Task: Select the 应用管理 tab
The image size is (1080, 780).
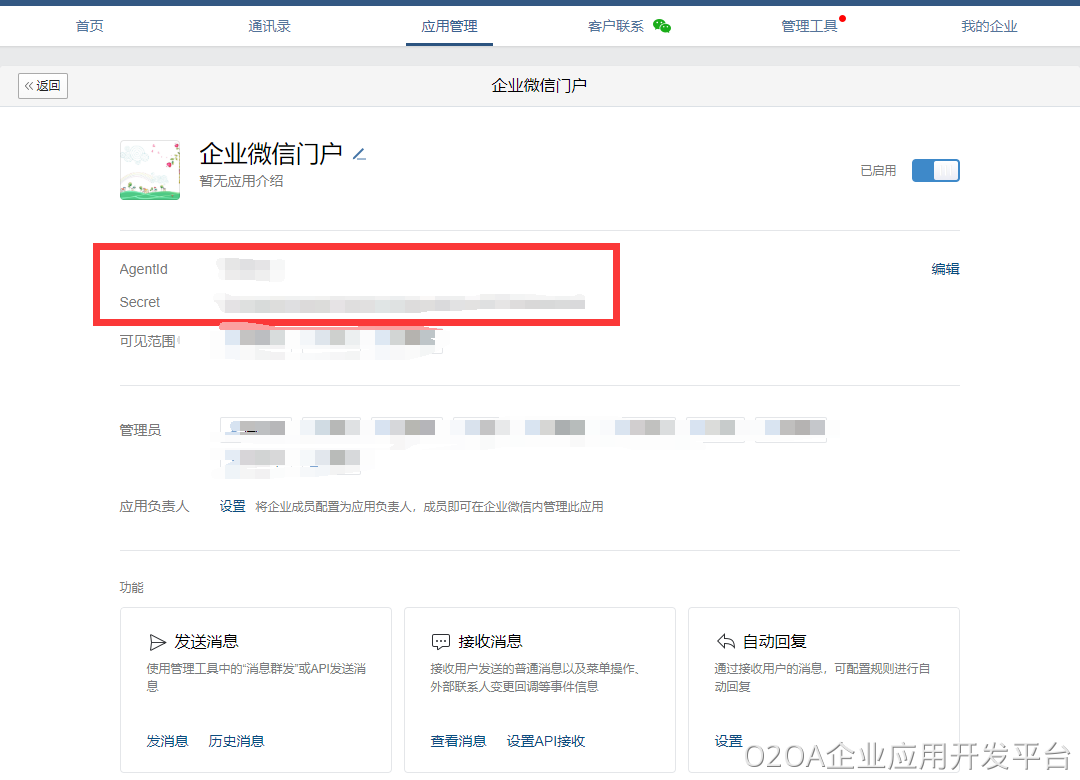Action: (x=449, y=26)
